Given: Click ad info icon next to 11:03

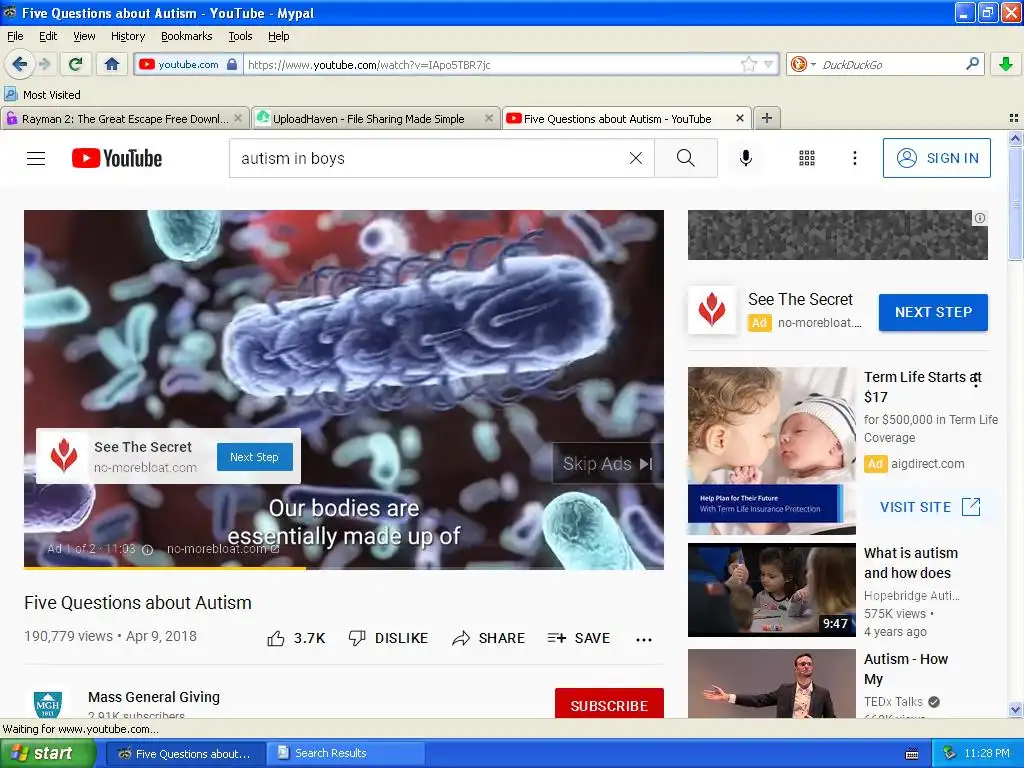Looking at the screenshot, I should pos(148,549).
